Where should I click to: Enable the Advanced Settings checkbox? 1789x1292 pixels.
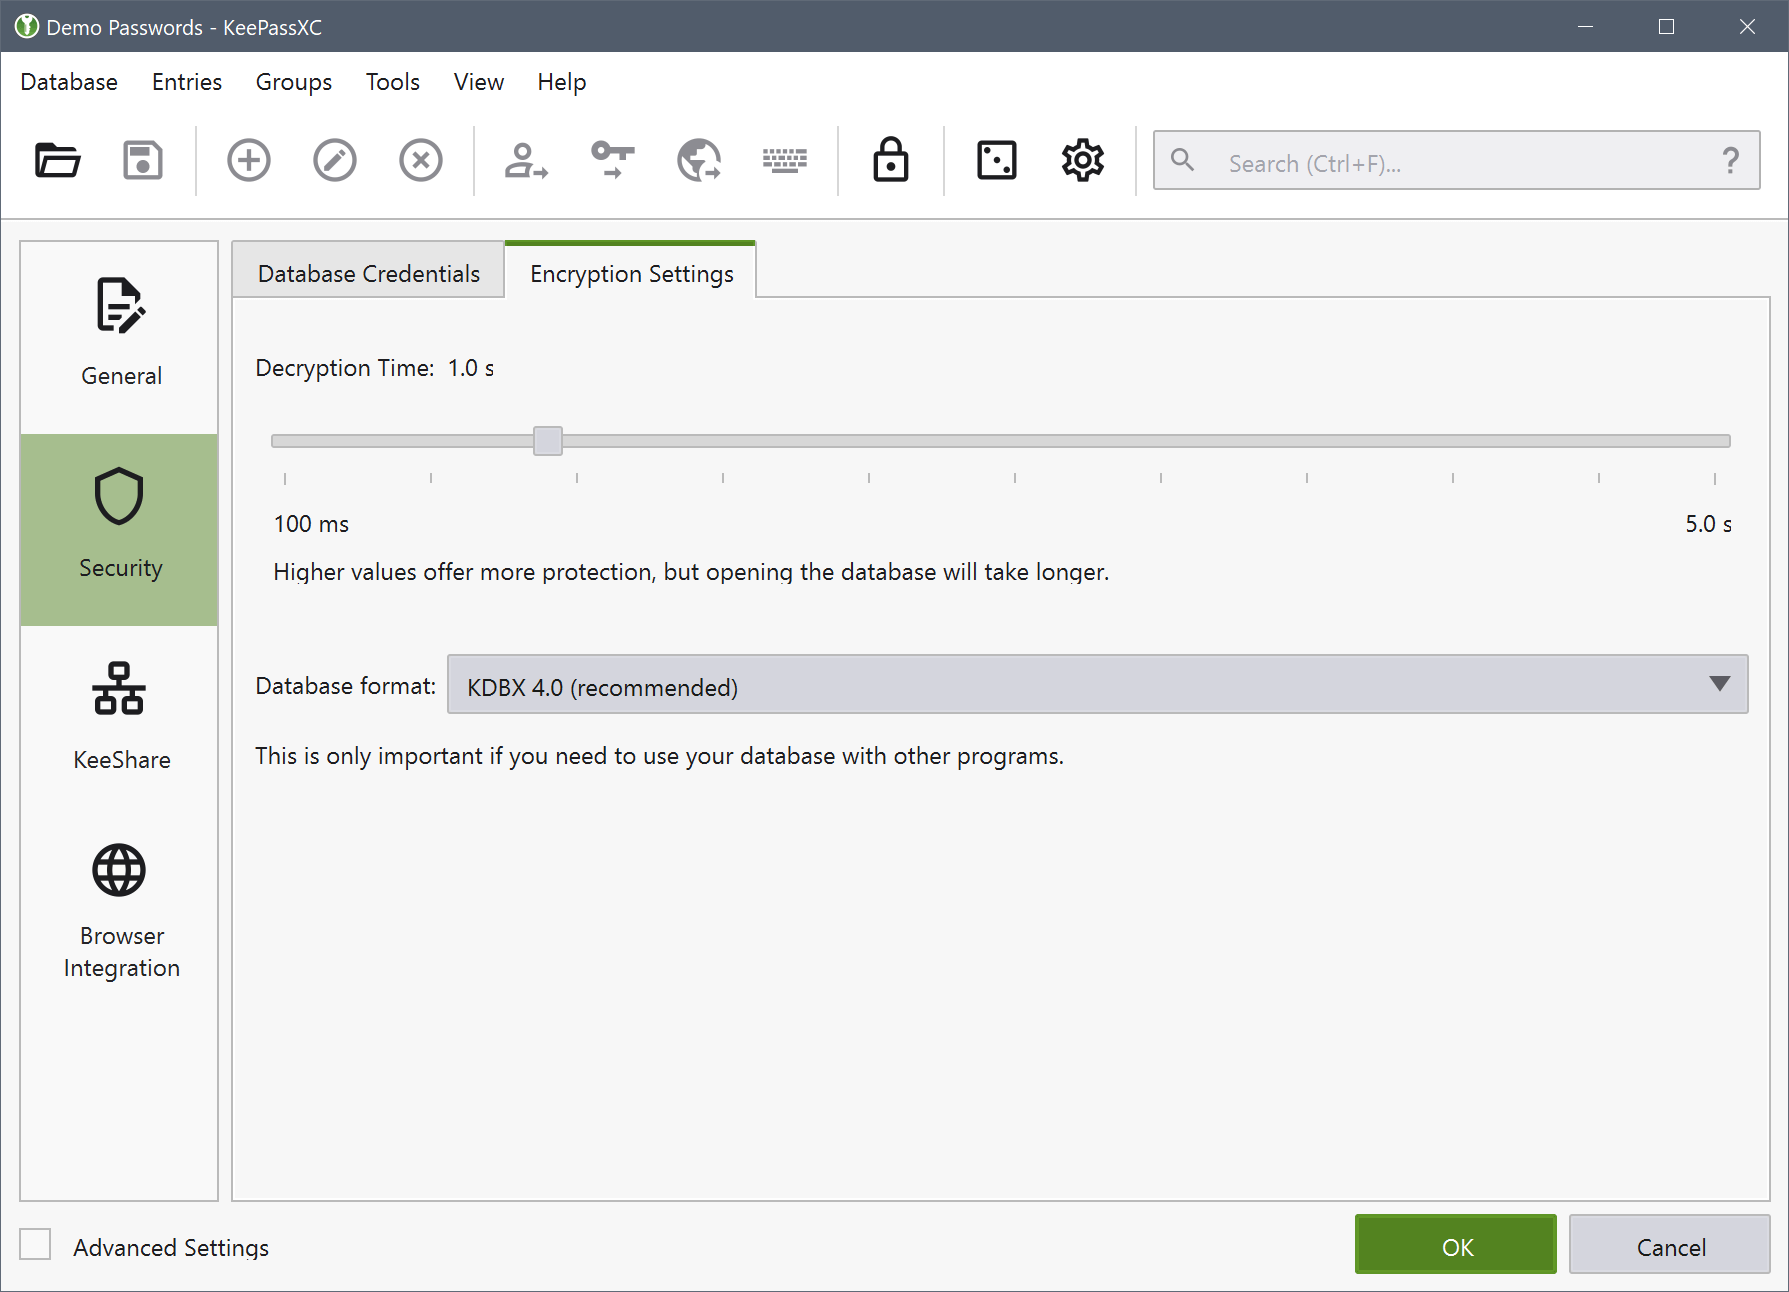(x=36, y=1245)
